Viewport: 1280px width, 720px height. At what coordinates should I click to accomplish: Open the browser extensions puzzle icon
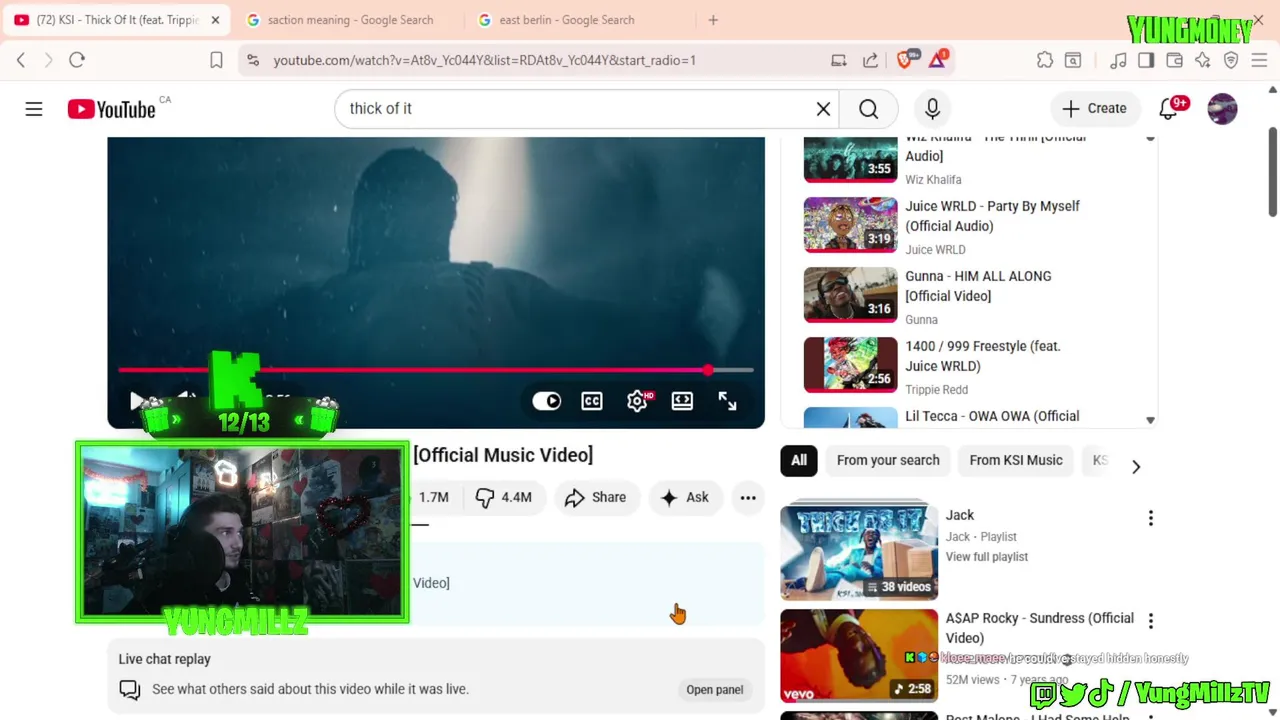coord(1045,60)
